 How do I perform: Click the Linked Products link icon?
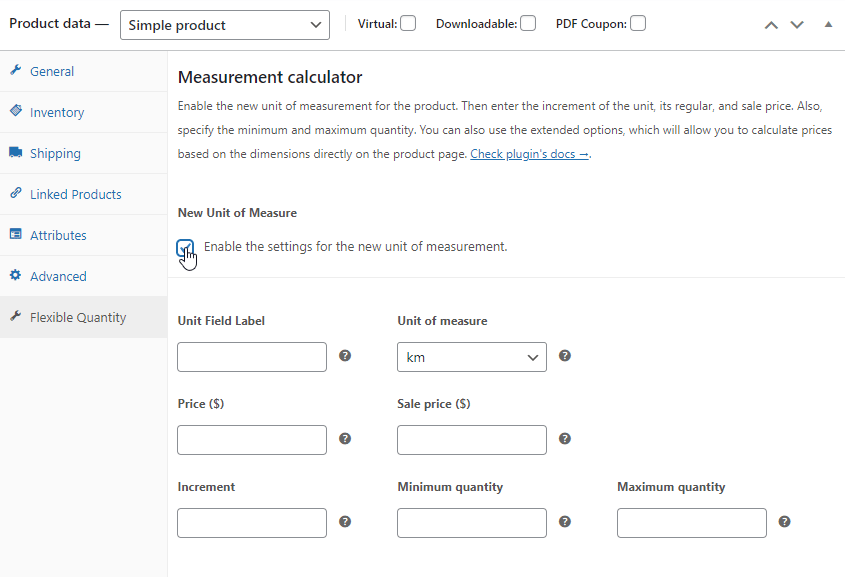click(x=16, y=193)
